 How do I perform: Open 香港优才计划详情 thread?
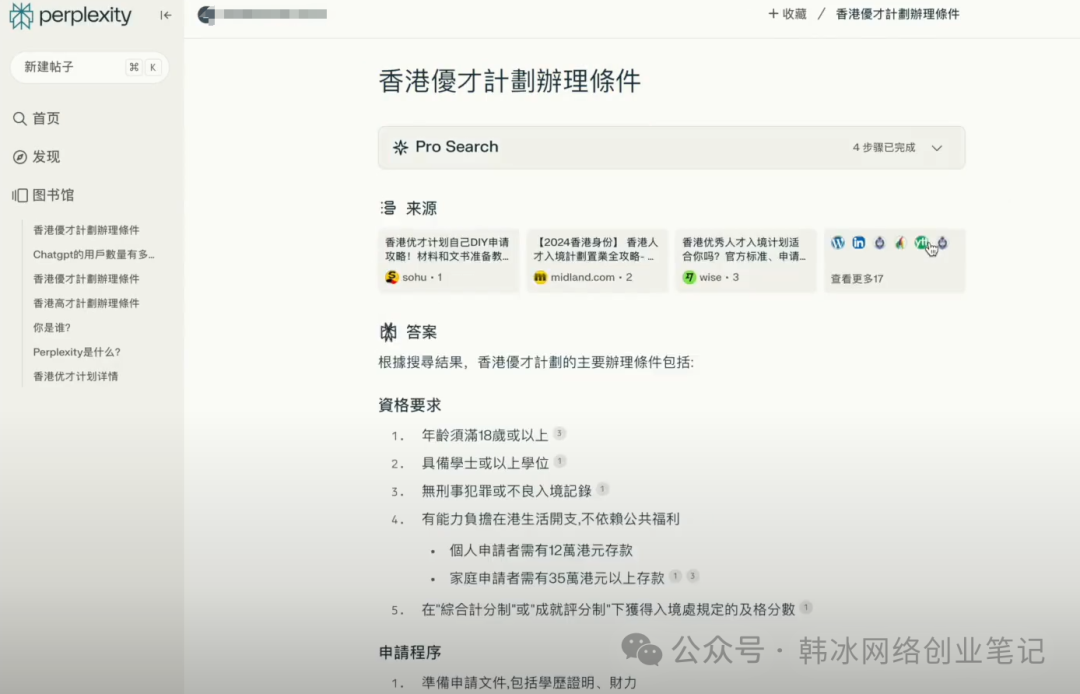pyautogui.click(x=76, y=377)
